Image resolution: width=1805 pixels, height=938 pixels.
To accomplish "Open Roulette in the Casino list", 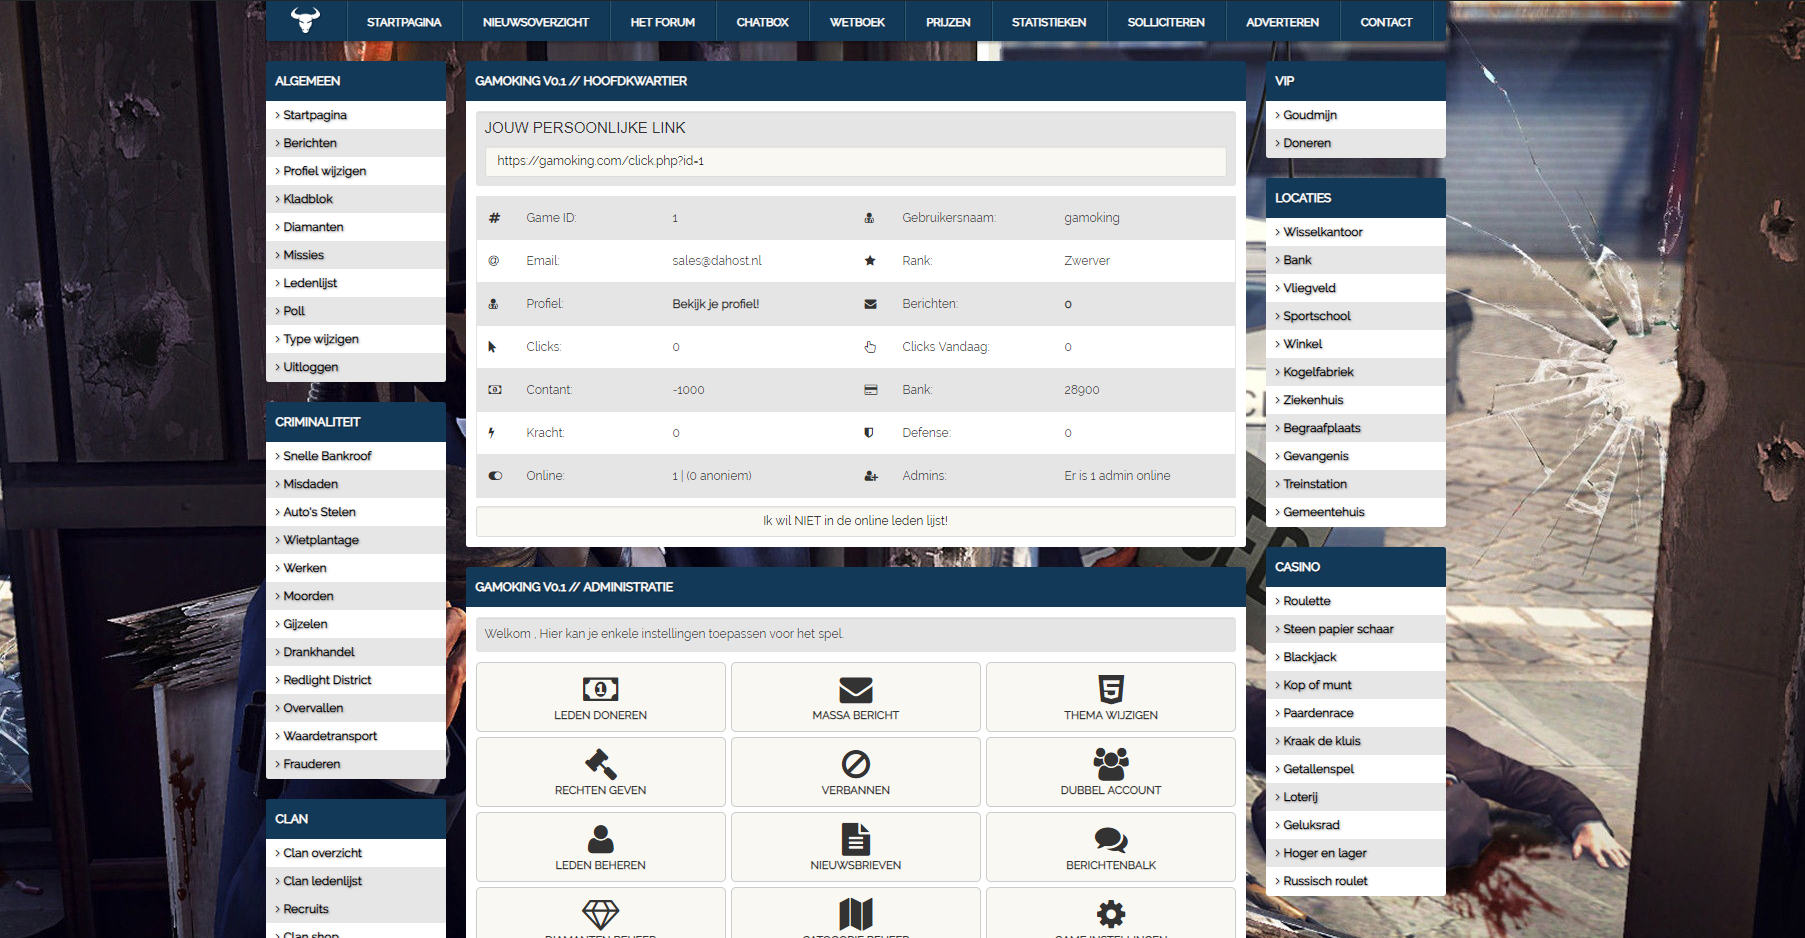I will [x=1307, y=601].
